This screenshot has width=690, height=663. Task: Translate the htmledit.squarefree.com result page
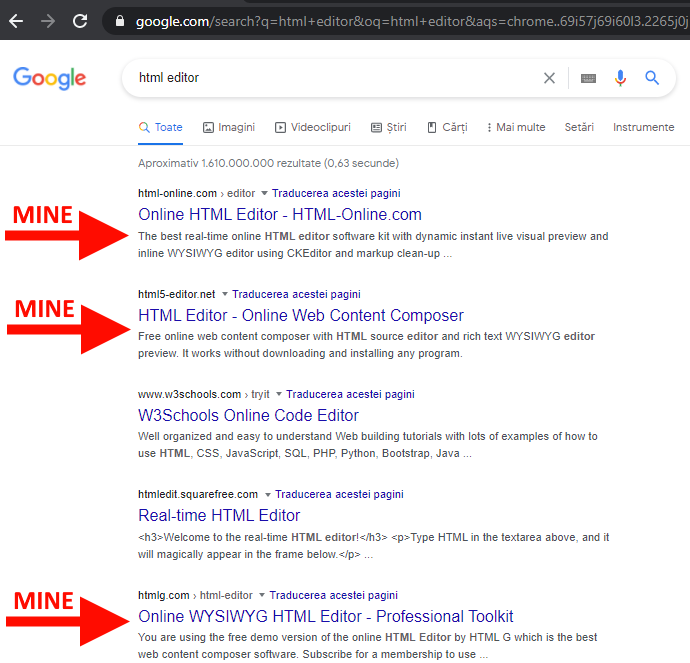[339, 495]
